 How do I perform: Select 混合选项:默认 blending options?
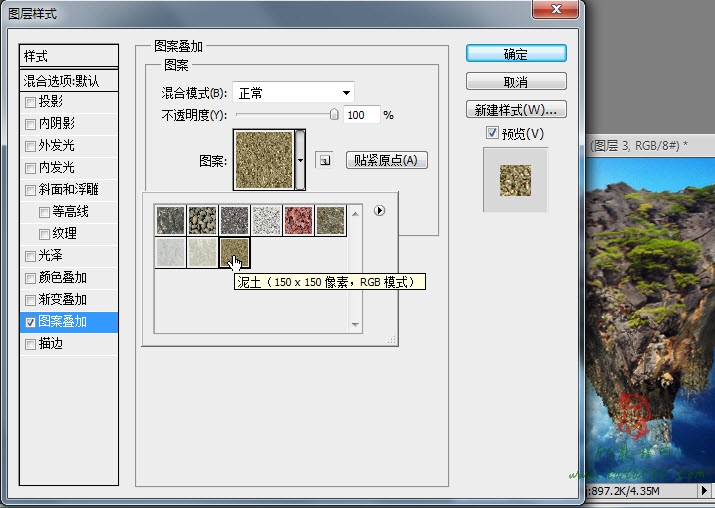click(x=69, y=81)
